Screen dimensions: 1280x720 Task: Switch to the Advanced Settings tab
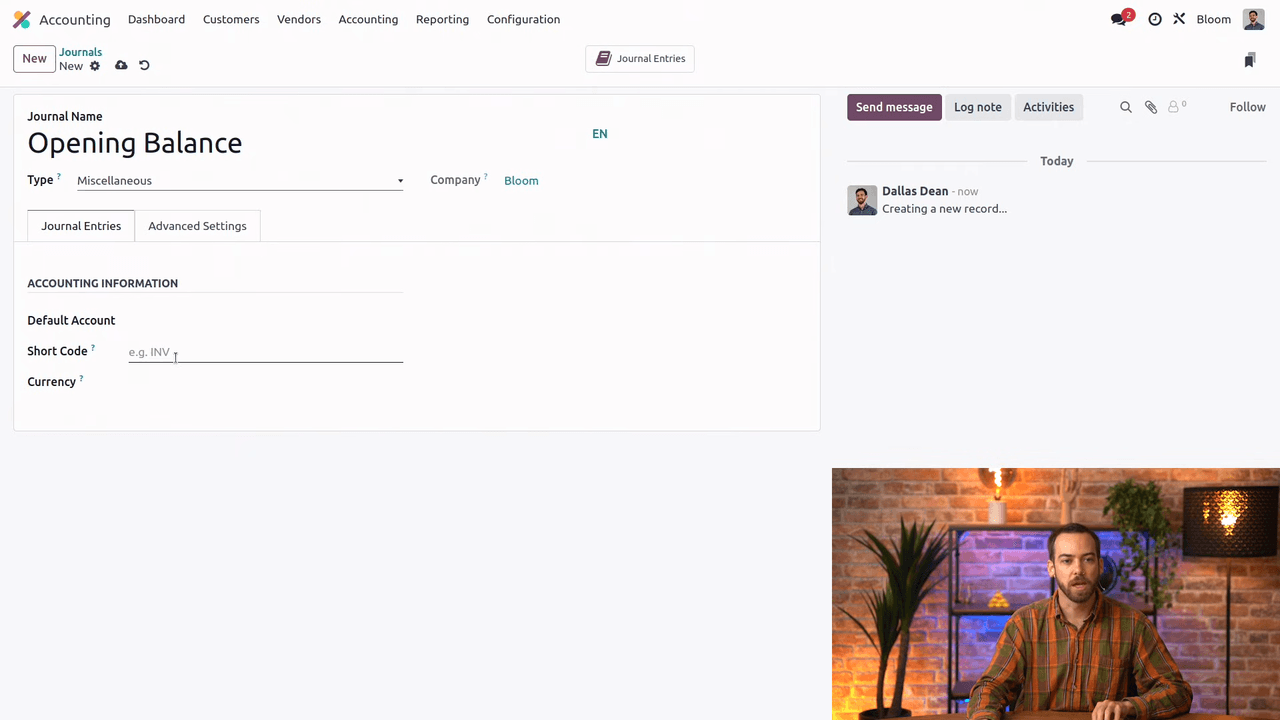pos(197,226)
